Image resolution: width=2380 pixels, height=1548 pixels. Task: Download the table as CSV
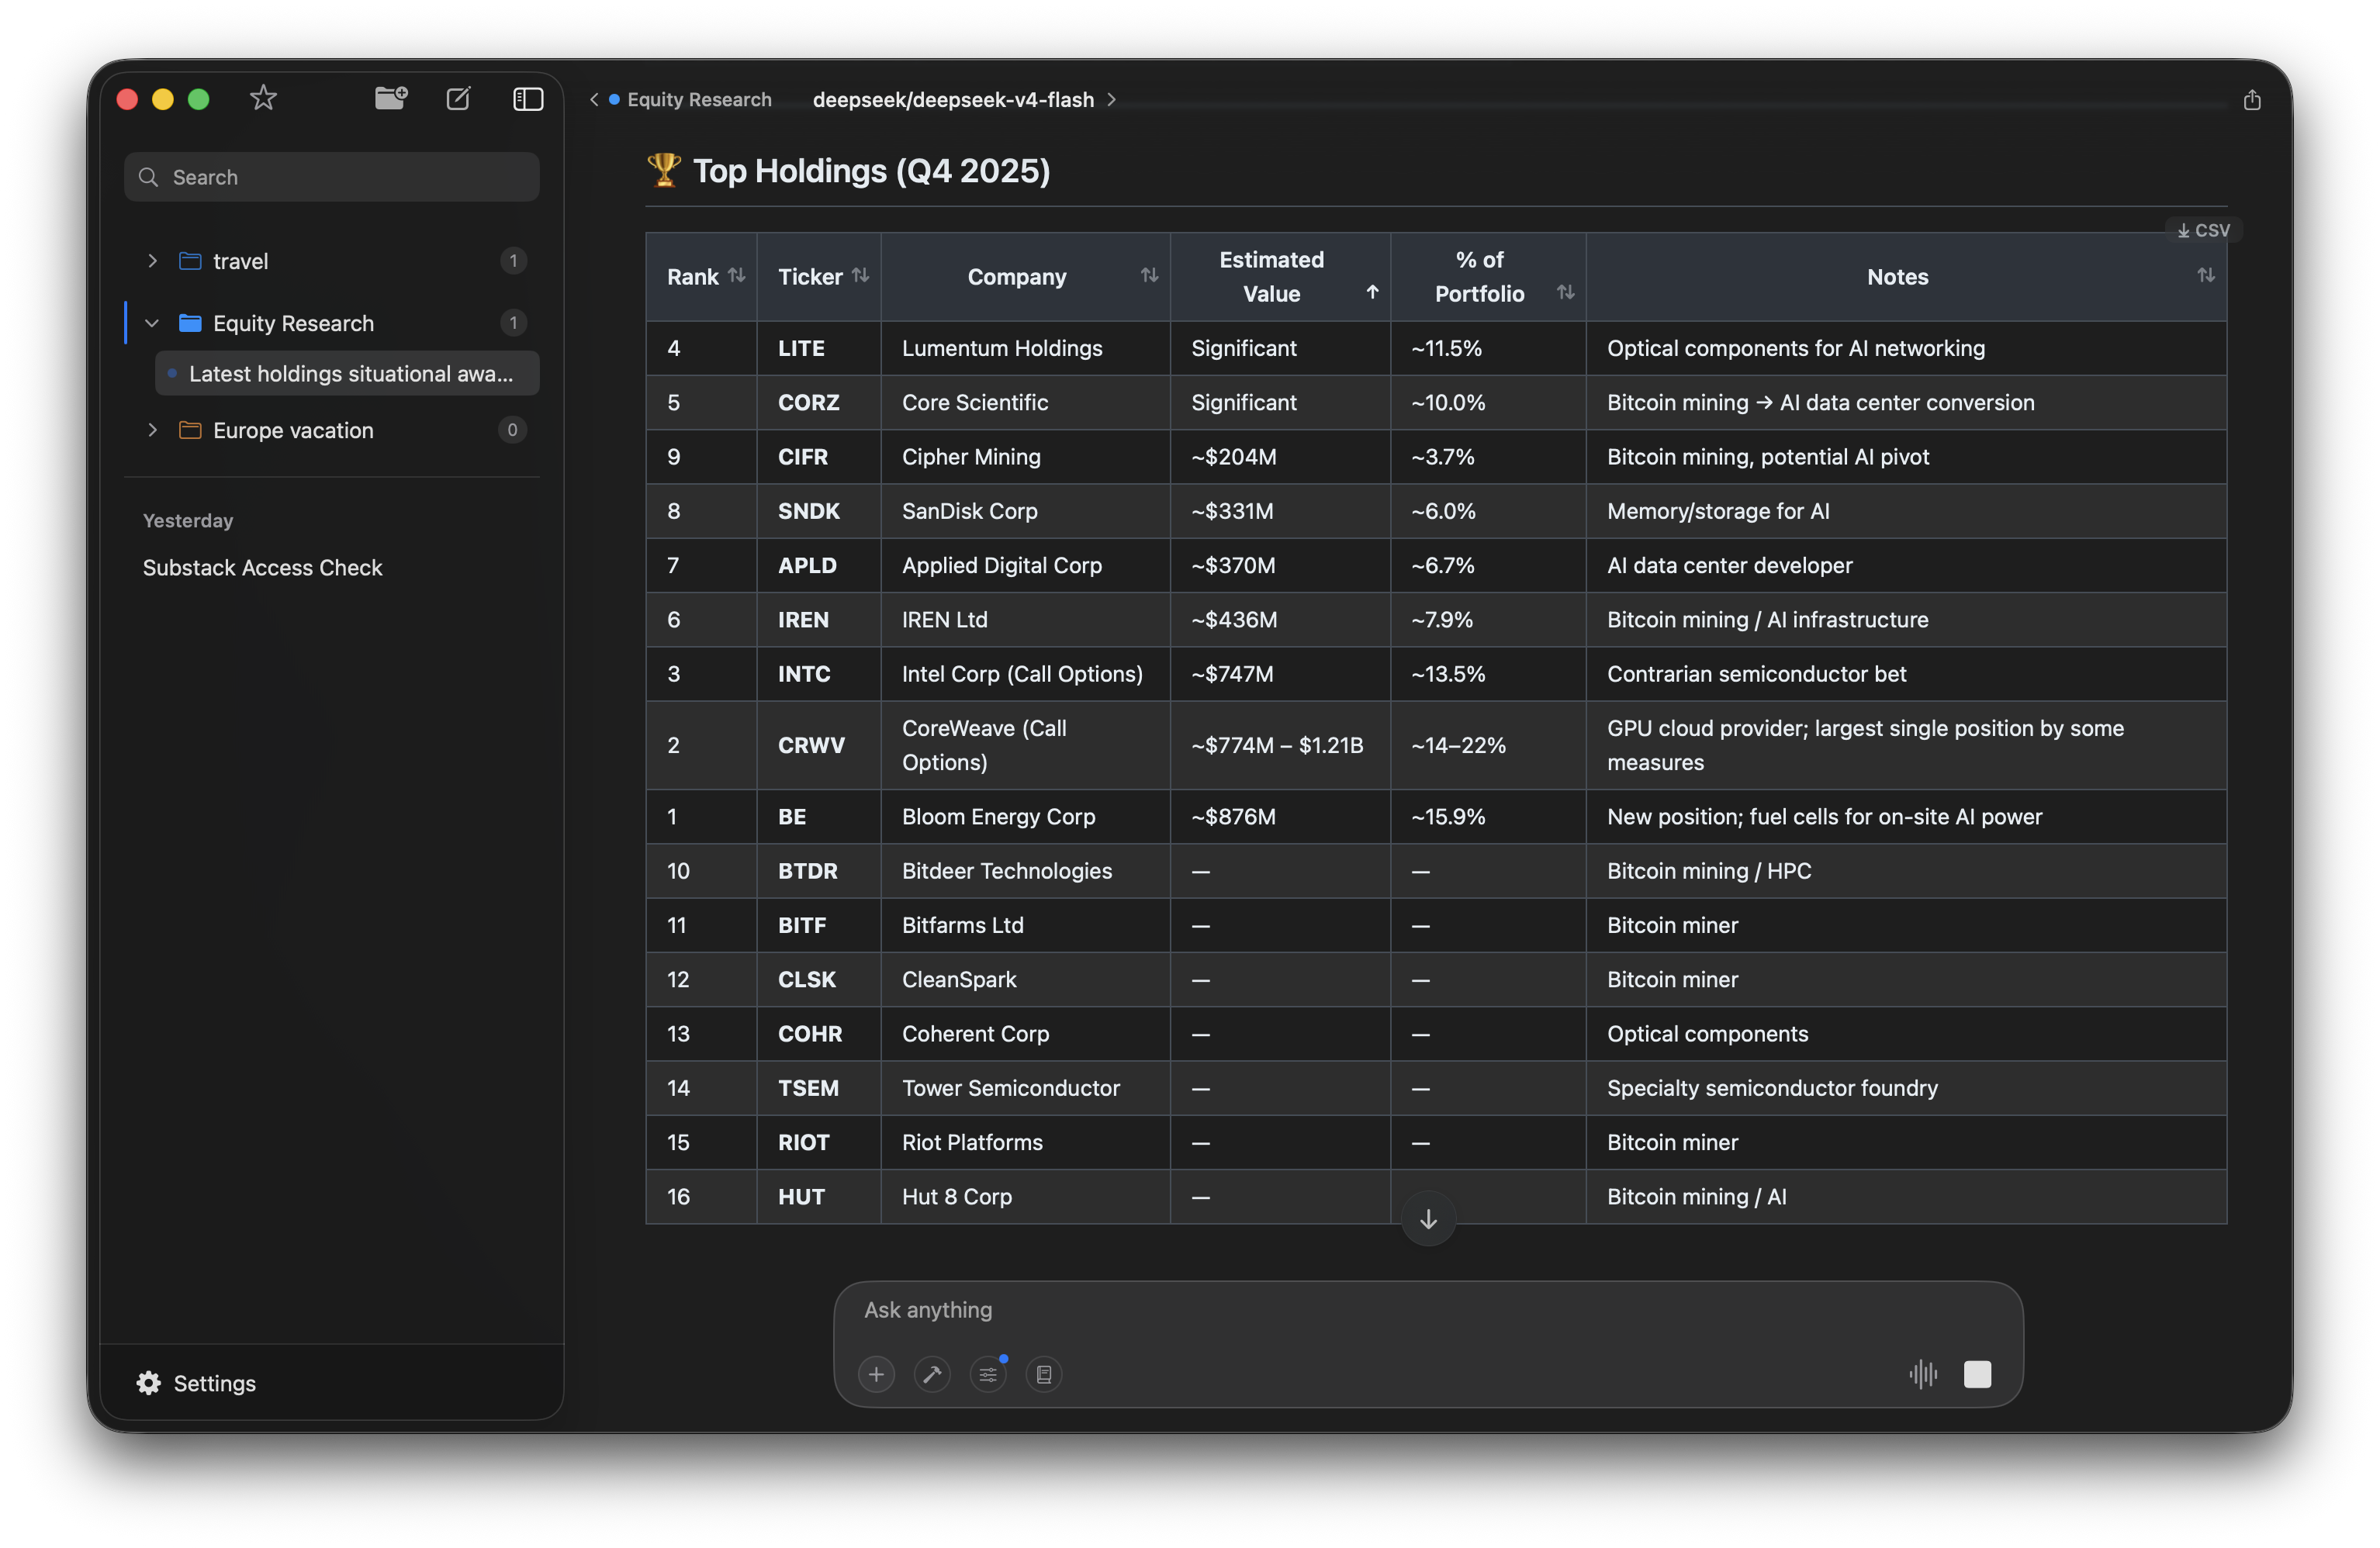click(x=2203, y=230)
